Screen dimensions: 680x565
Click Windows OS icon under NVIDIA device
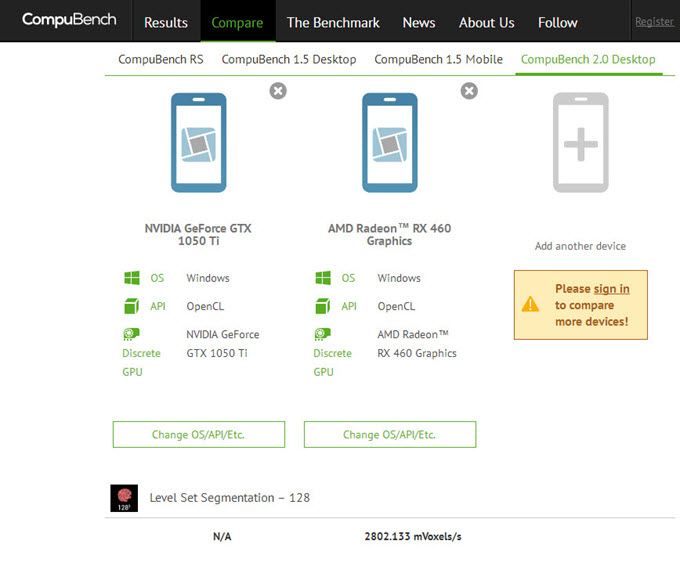click(x=132, y=278)
